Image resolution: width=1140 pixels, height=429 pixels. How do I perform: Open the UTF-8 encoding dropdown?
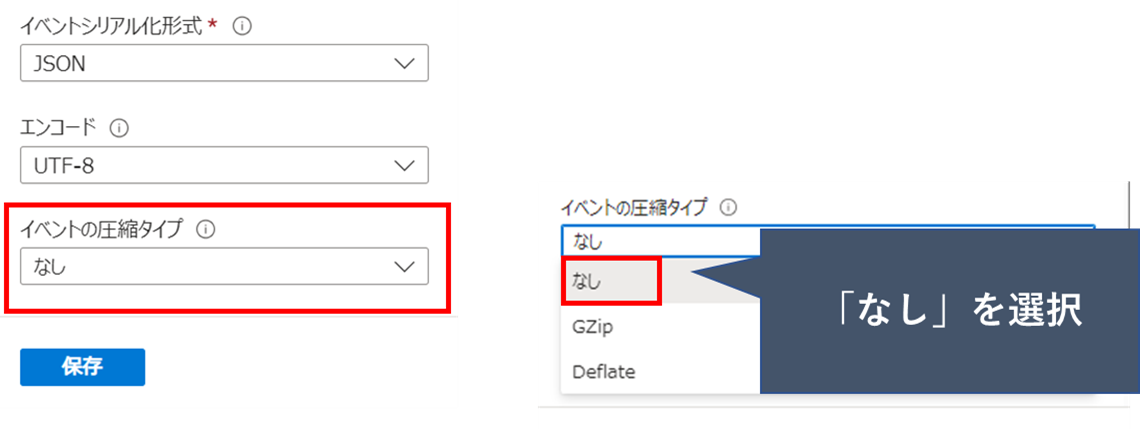pyautogui.click(x=224, y=166)
